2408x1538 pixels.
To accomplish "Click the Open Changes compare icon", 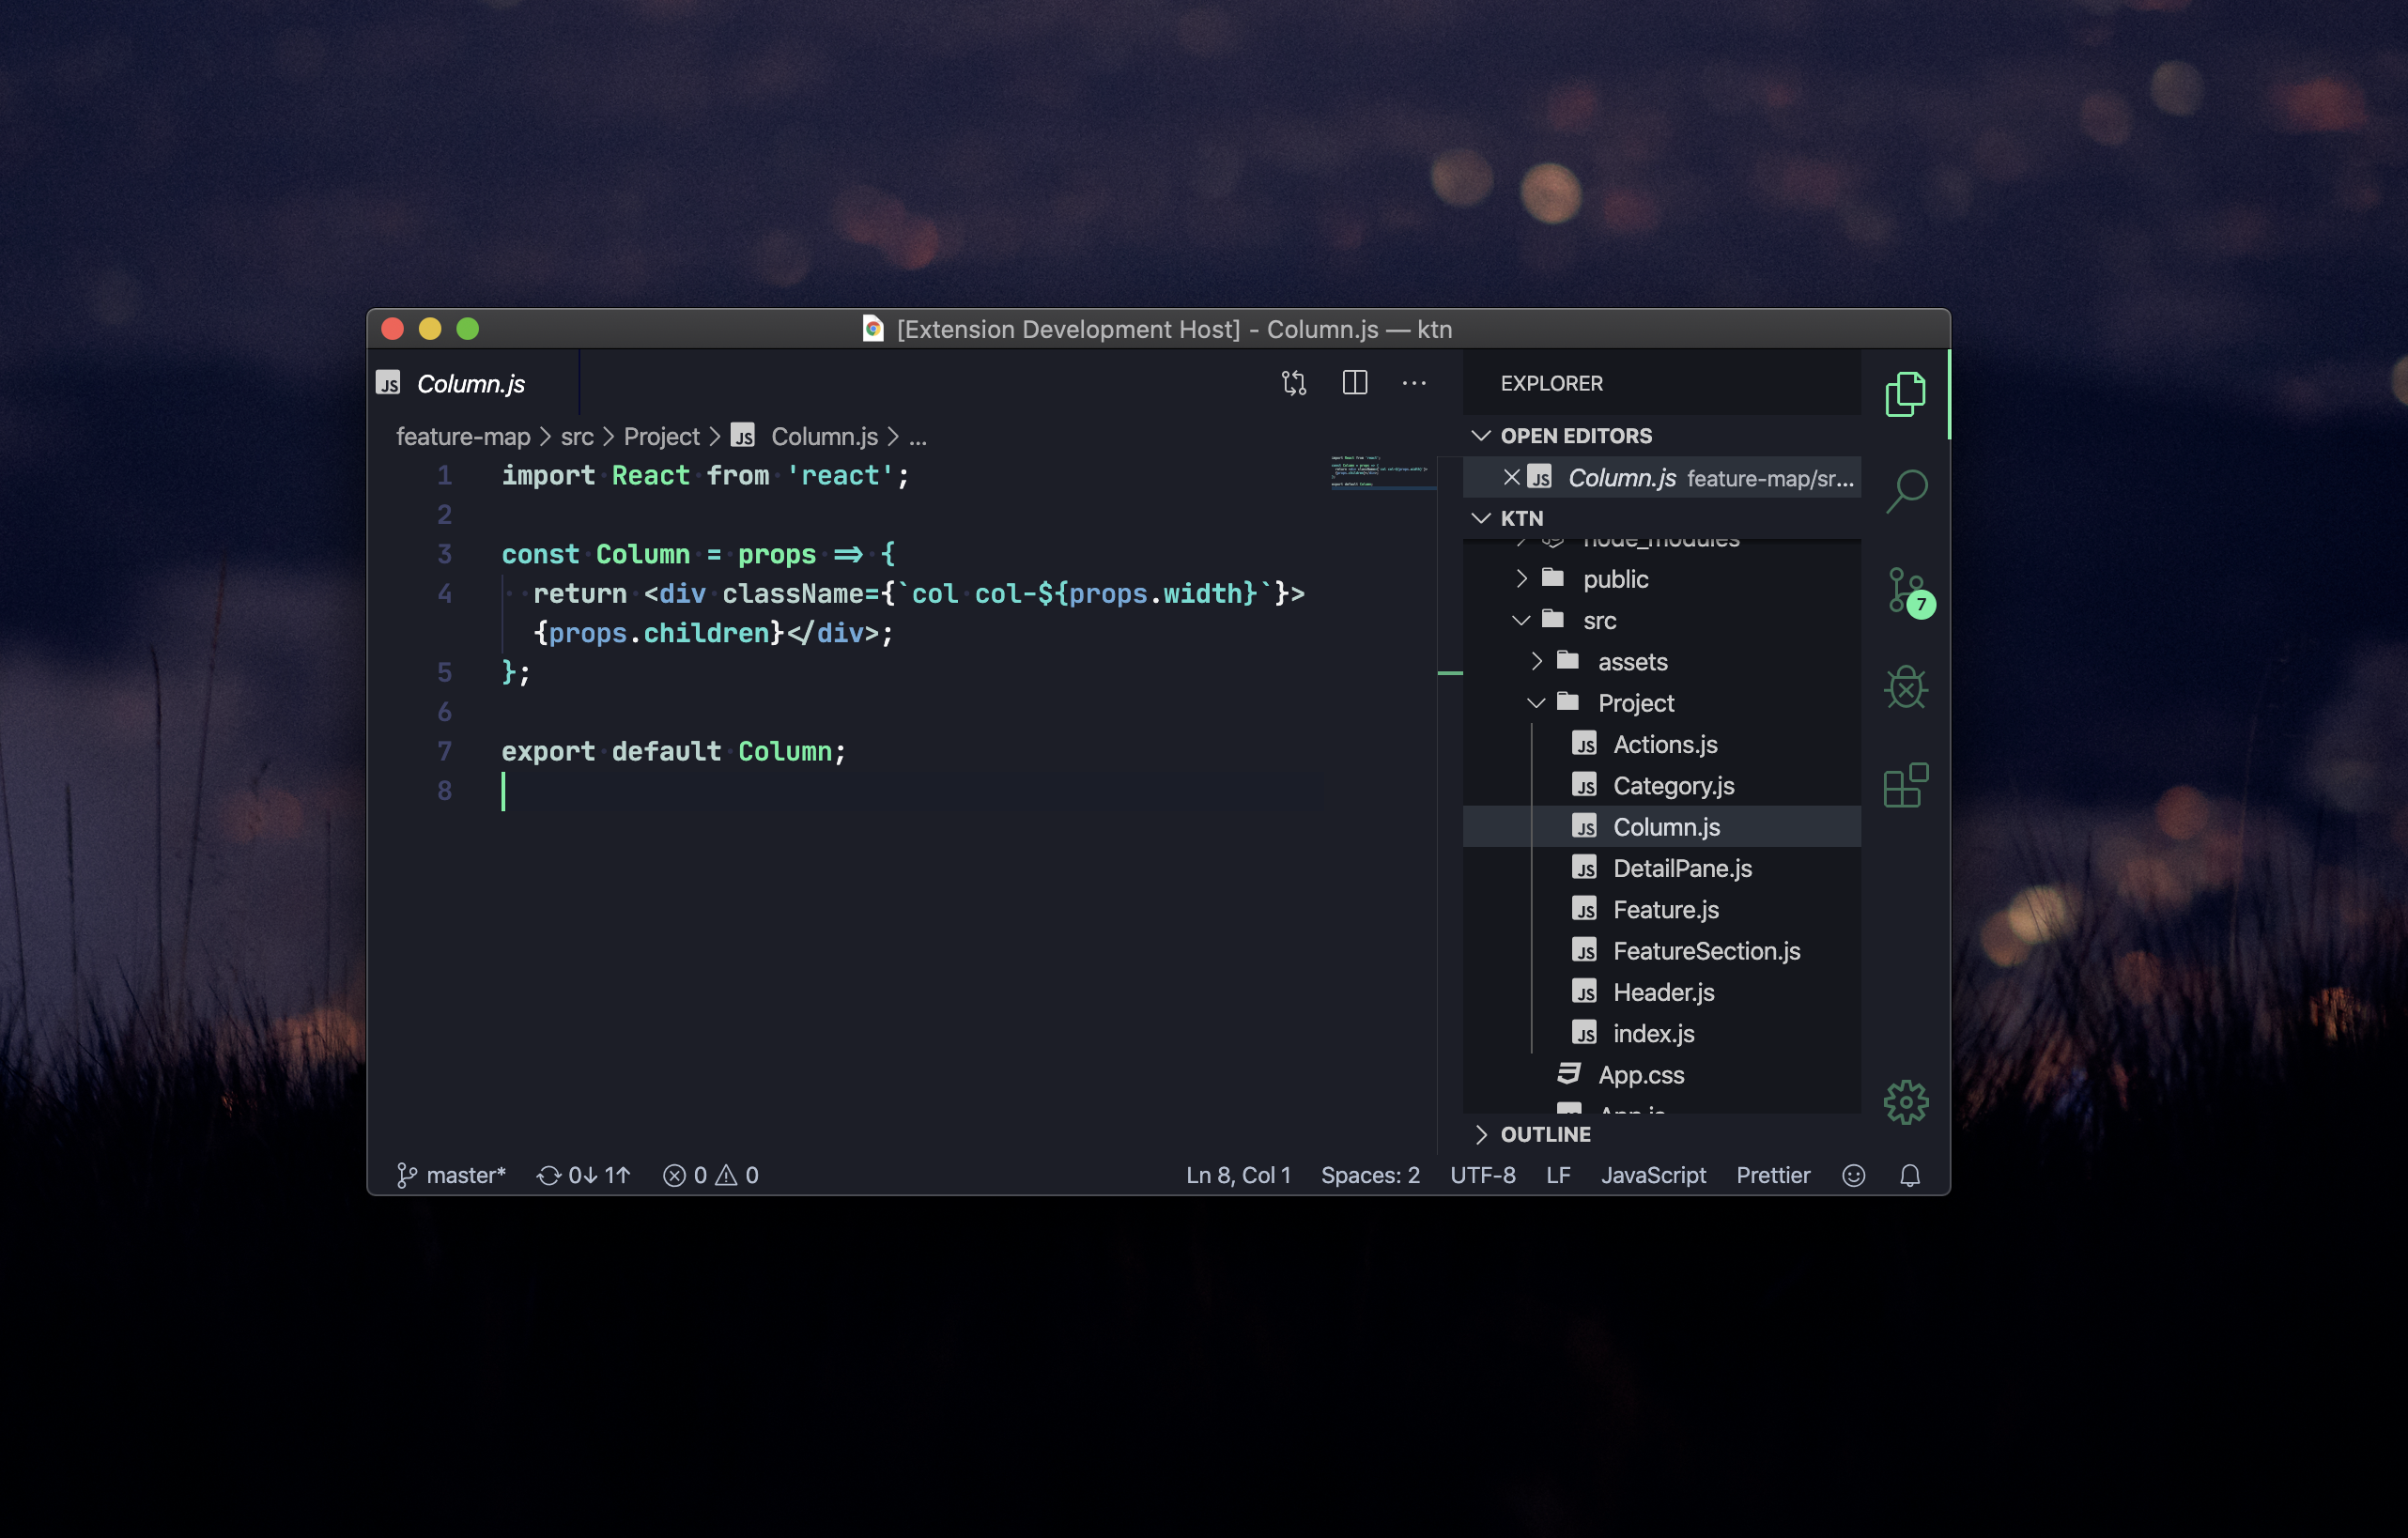I will coord(1294,383).
